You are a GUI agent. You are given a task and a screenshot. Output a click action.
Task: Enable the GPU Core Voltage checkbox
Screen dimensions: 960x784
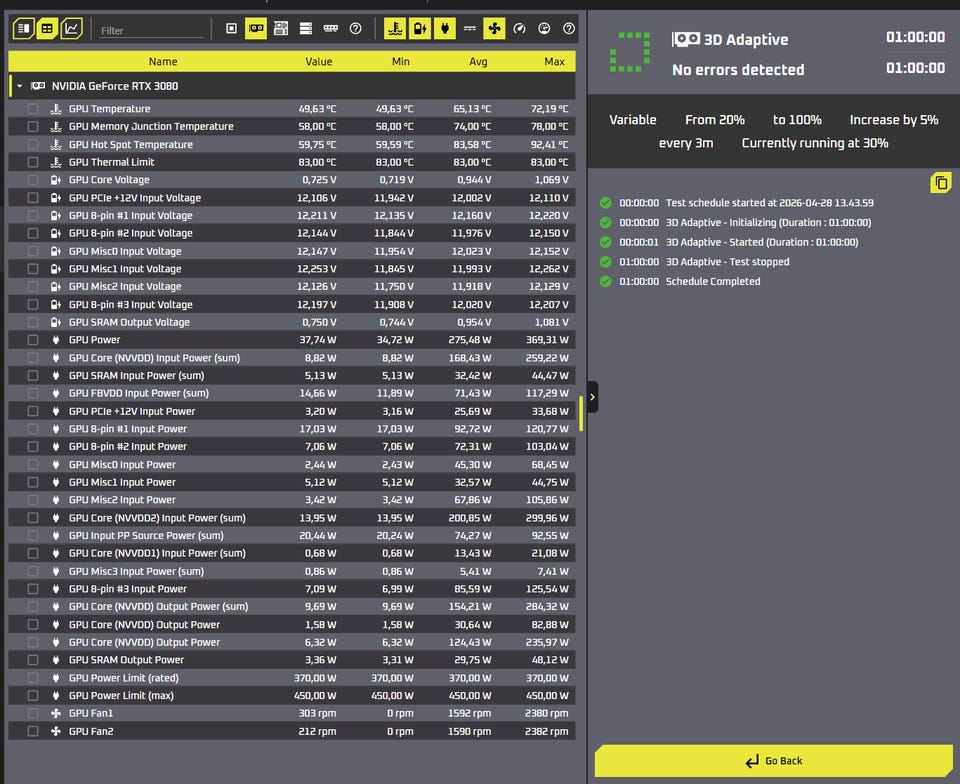point(33,180)
